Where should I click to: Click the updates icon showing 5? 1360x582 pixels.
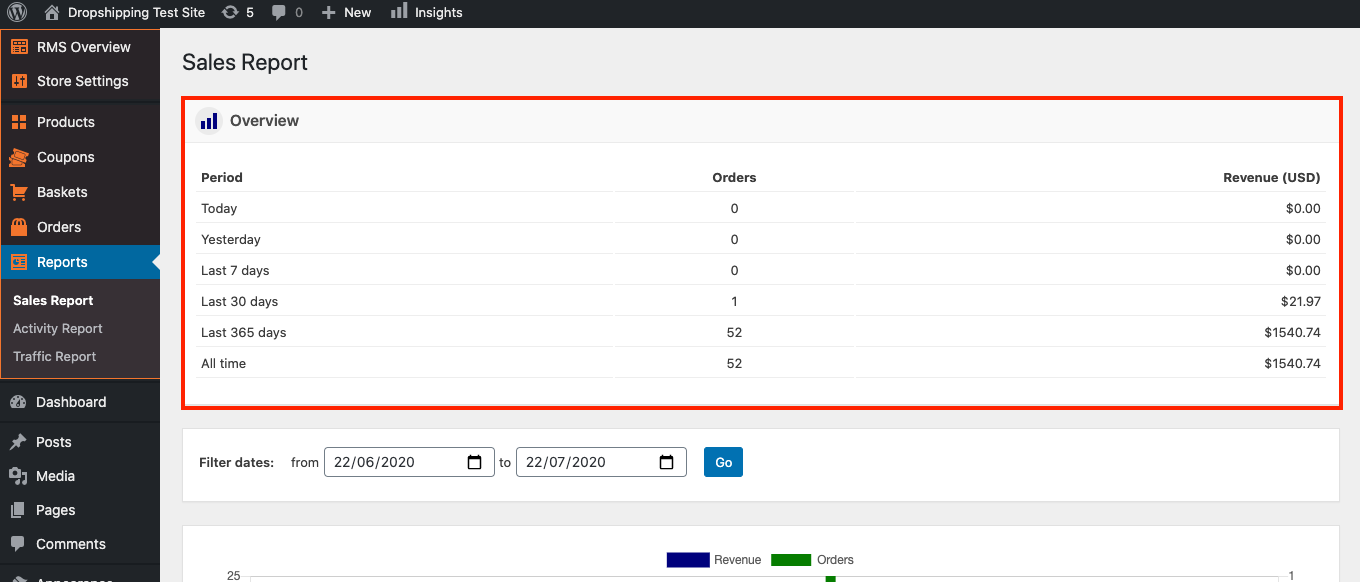(230, 13)
